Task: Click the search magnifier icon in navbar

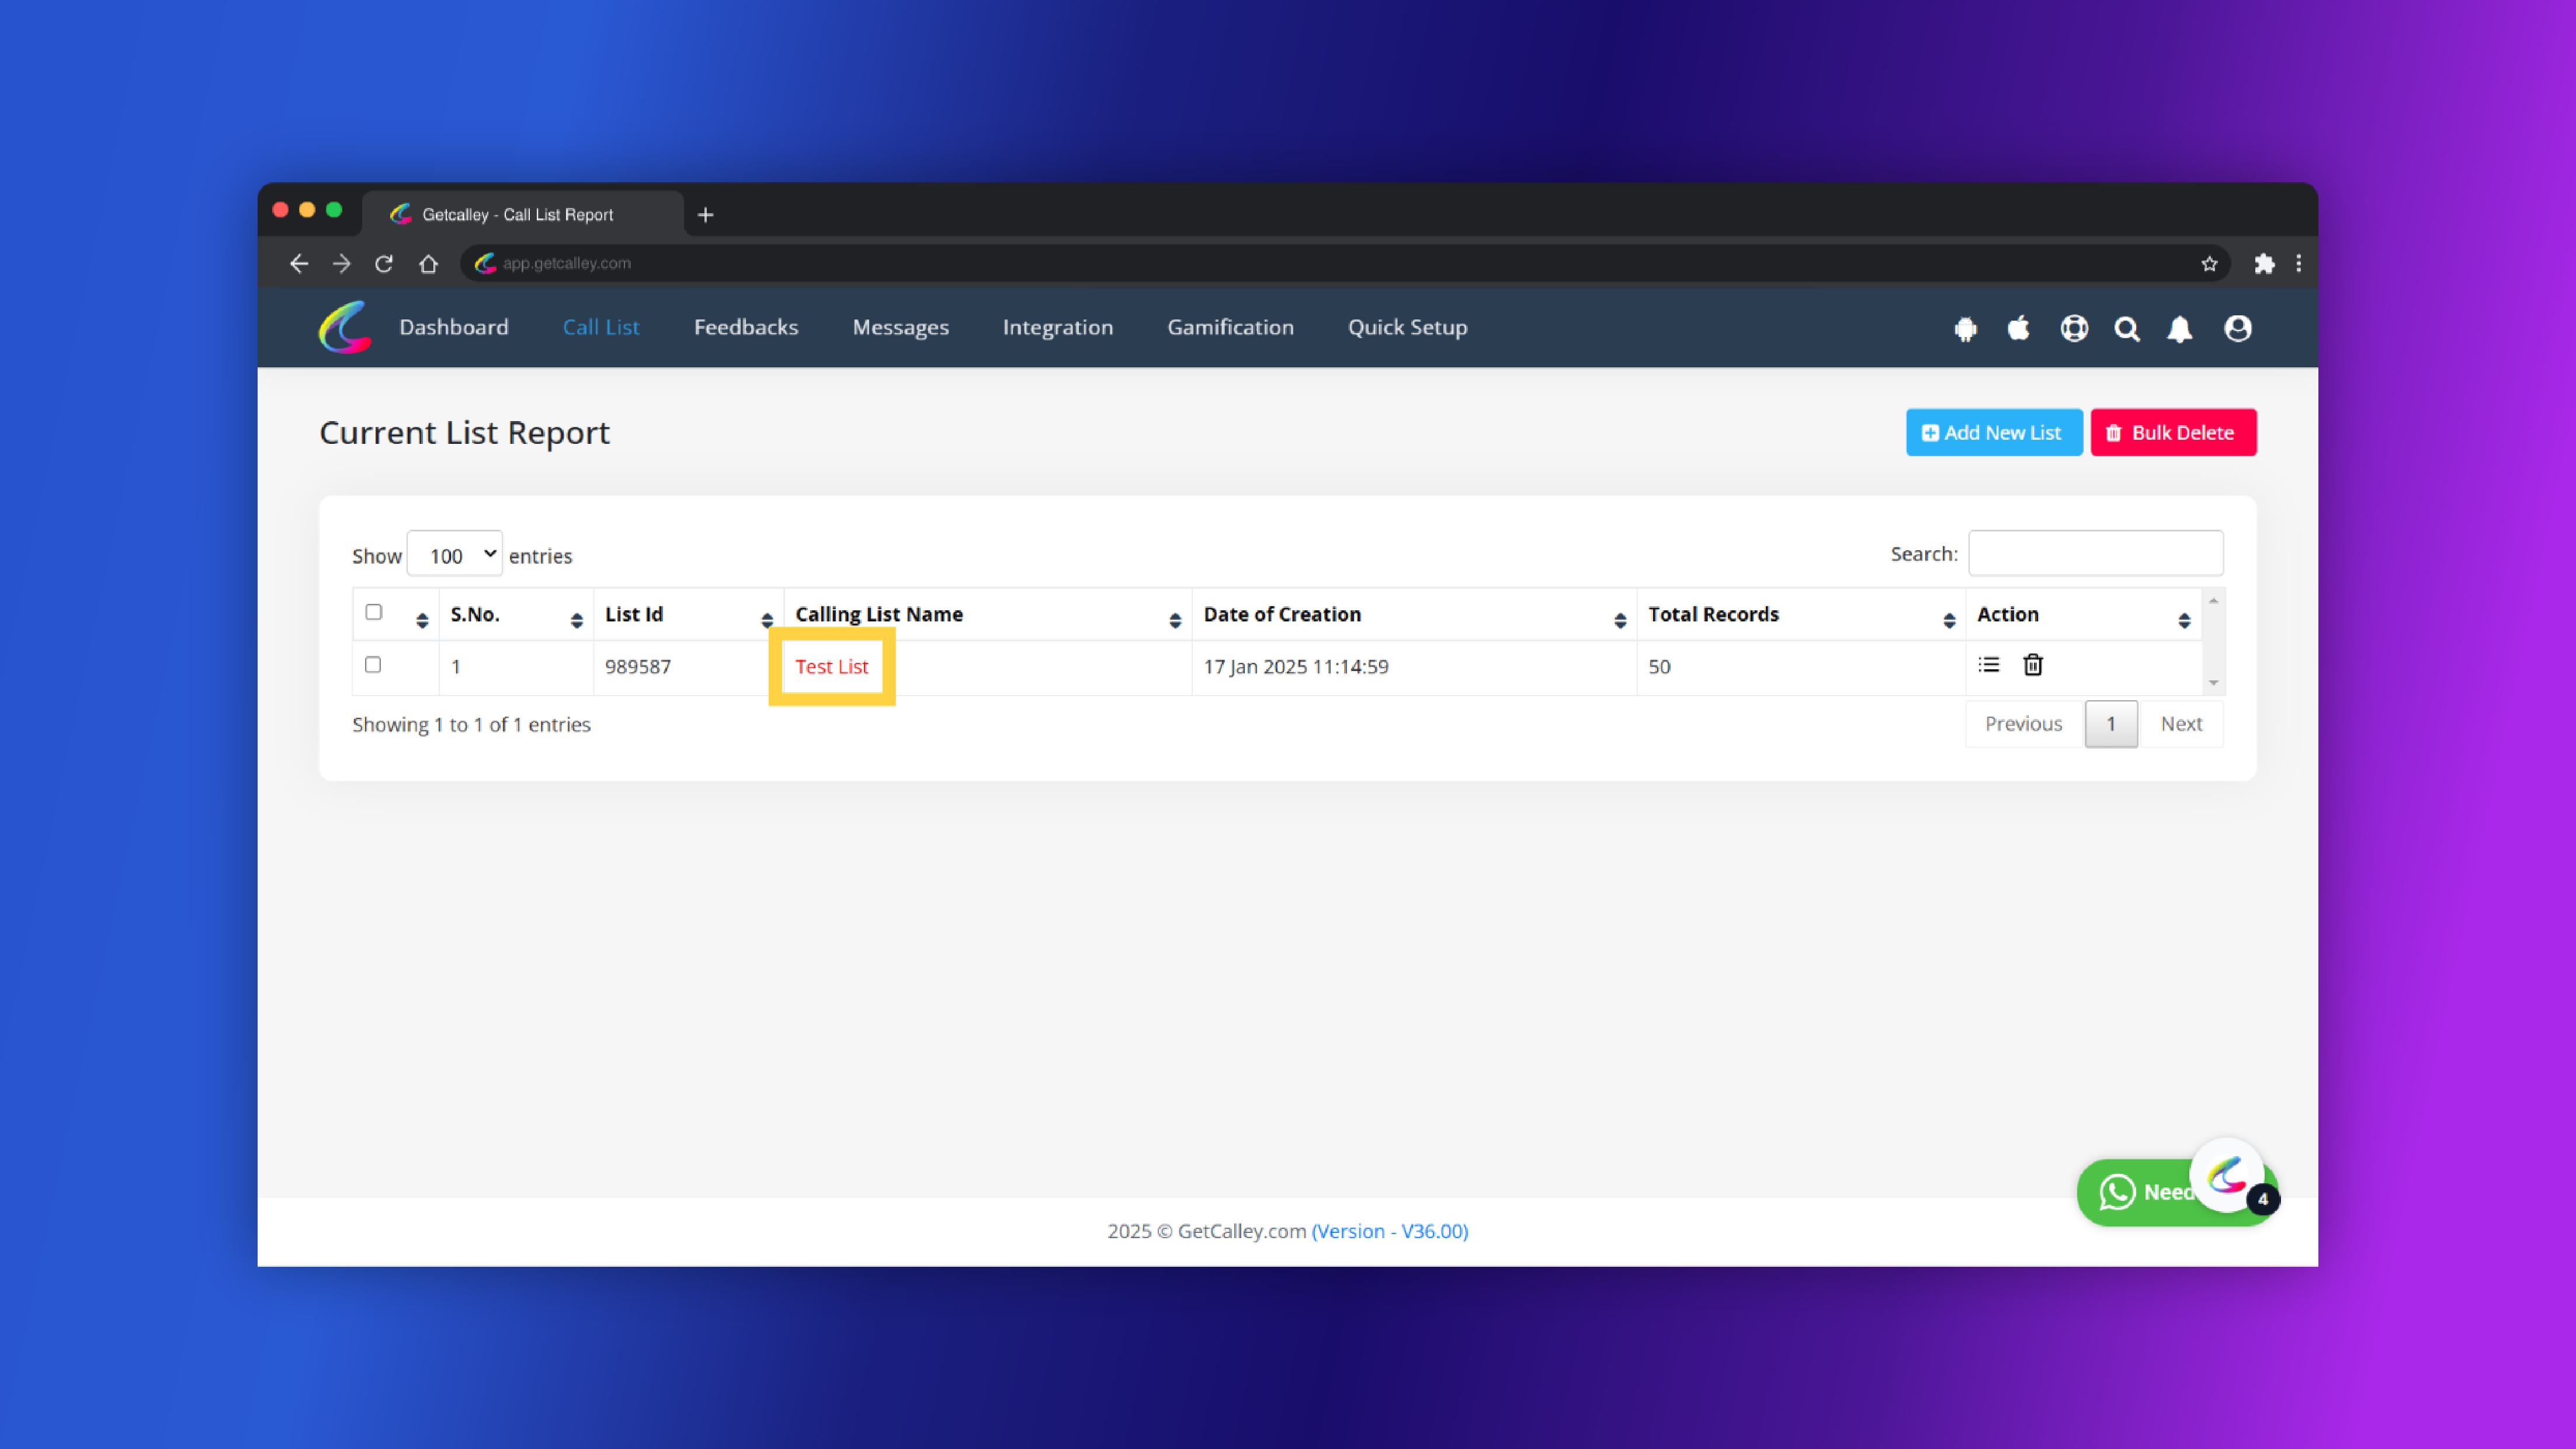Action: 2126,329
